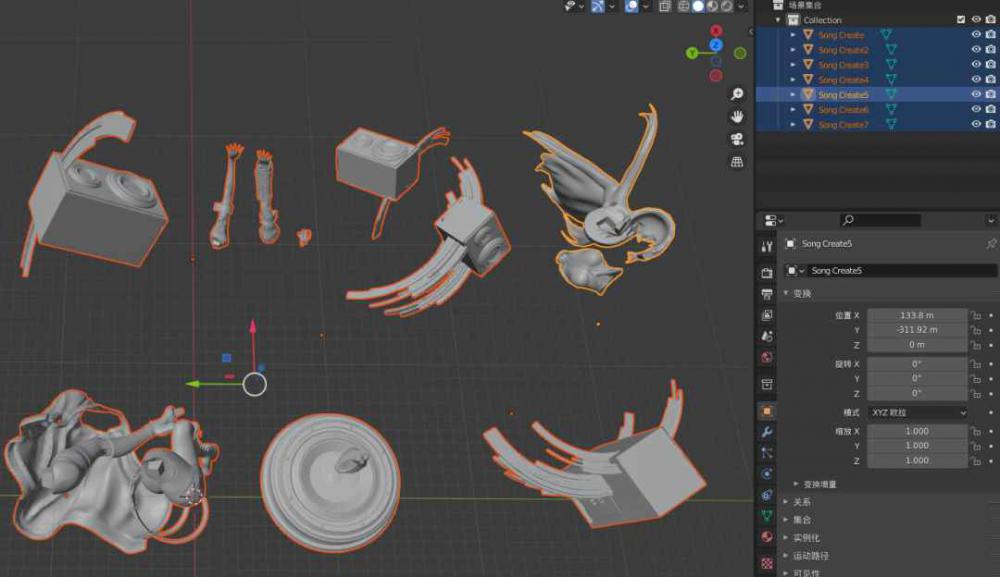Hide Song Create5 with its eye icon

[976, 94]
